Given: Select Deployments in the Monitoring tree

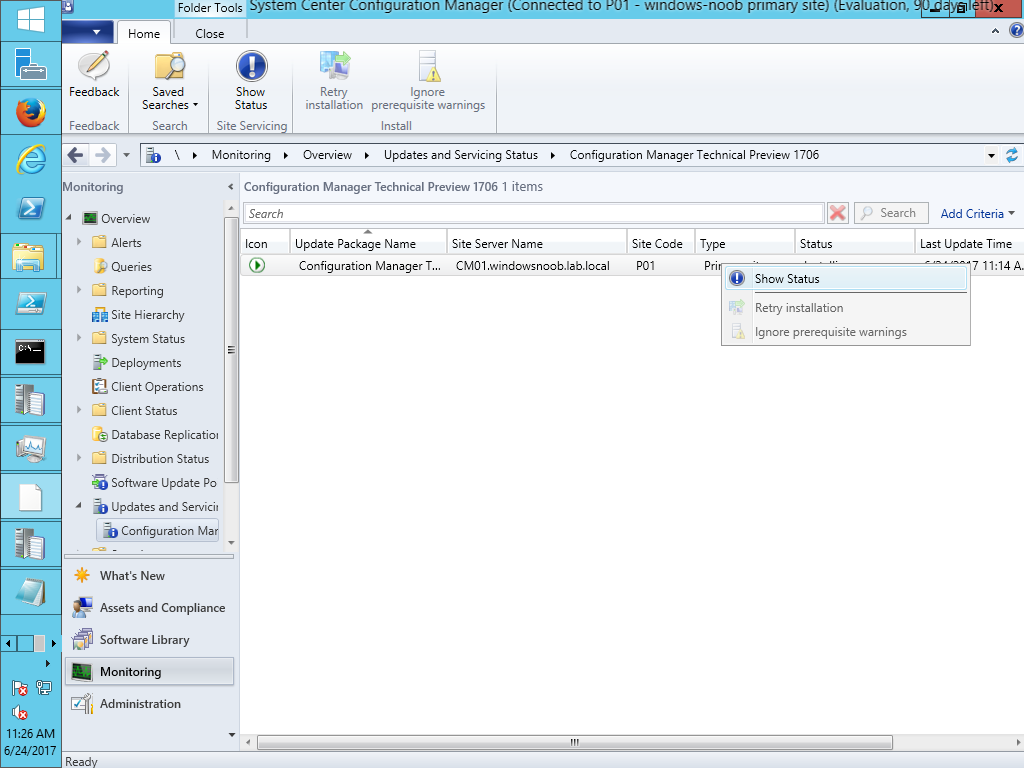Looking at the screenshot, I should pos(137,362).
